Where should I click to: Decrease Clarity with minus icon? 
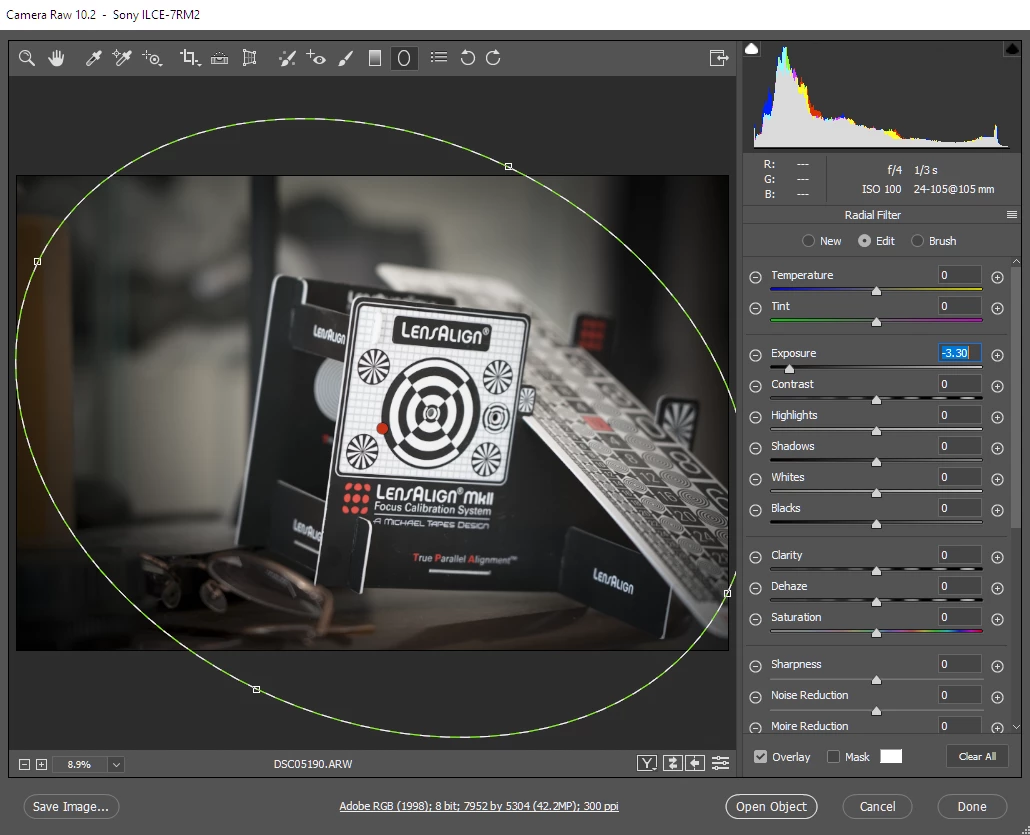pyautogui.click(x=755, y=557)
